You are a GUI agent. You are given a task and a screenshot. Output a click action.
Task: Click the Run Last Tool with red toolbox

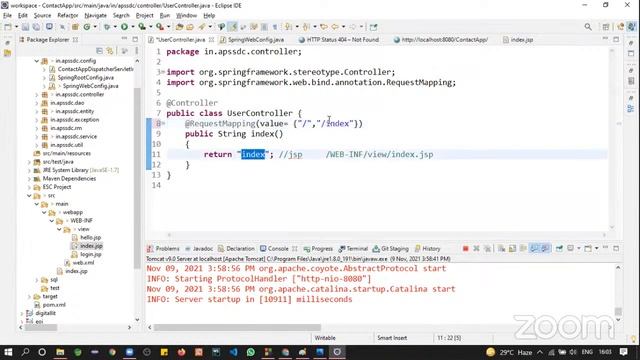point(160,27)
